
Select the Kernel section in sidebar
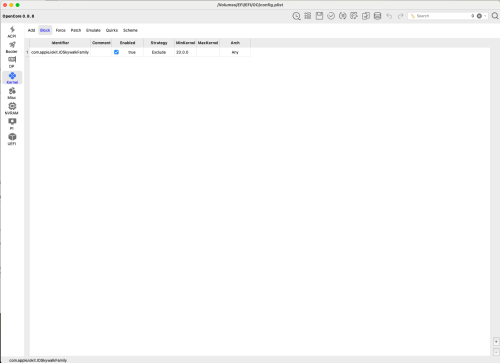tap(12, 78)
